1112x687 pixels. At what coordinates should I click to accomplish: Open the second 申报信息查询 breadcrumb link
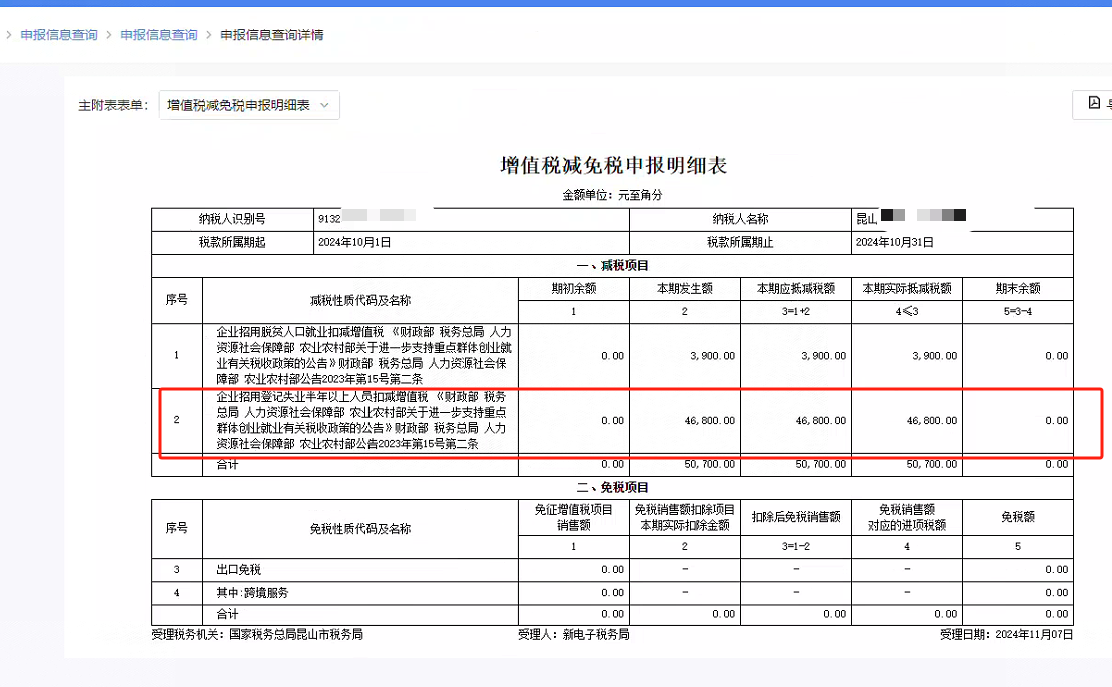pos(159,35)
